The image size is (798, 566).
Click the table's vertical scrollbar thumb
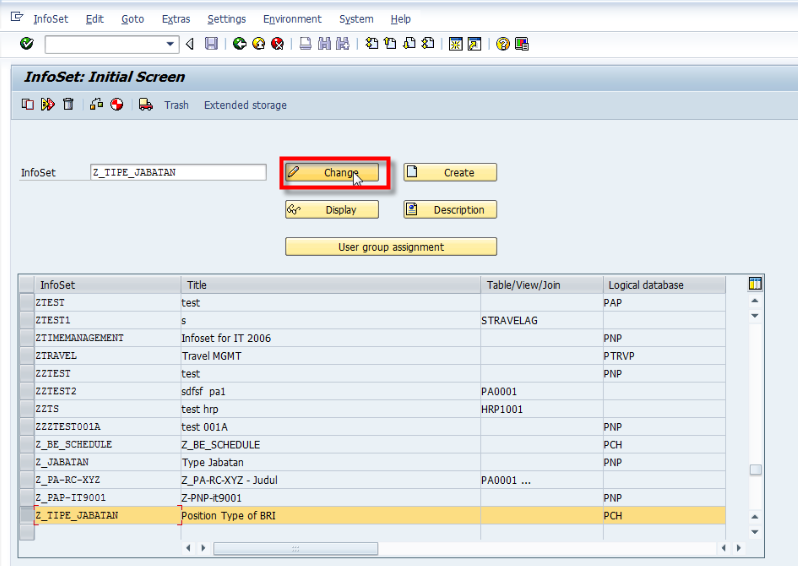[x=755, y=469]
